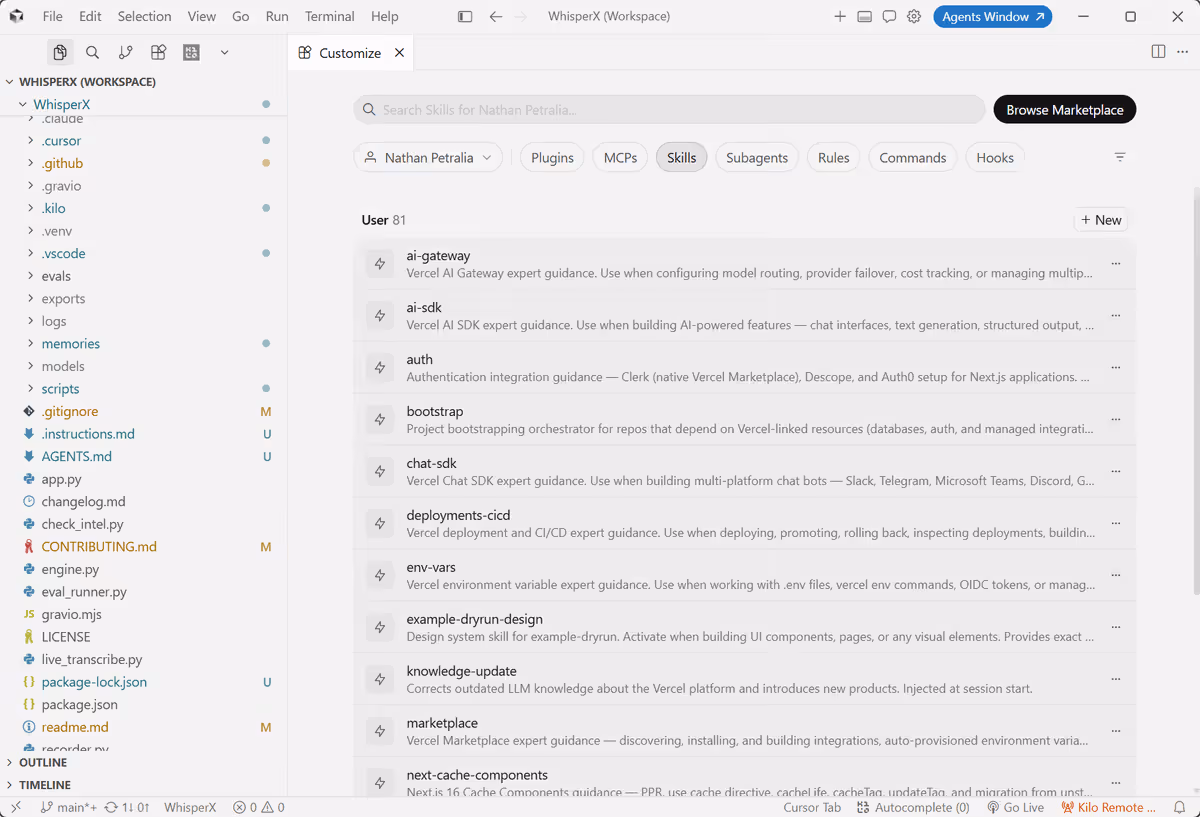Open the chat bubble icon in title bar
The height and width of the screenshot is (817, 1200).
[x=889, y=16]
